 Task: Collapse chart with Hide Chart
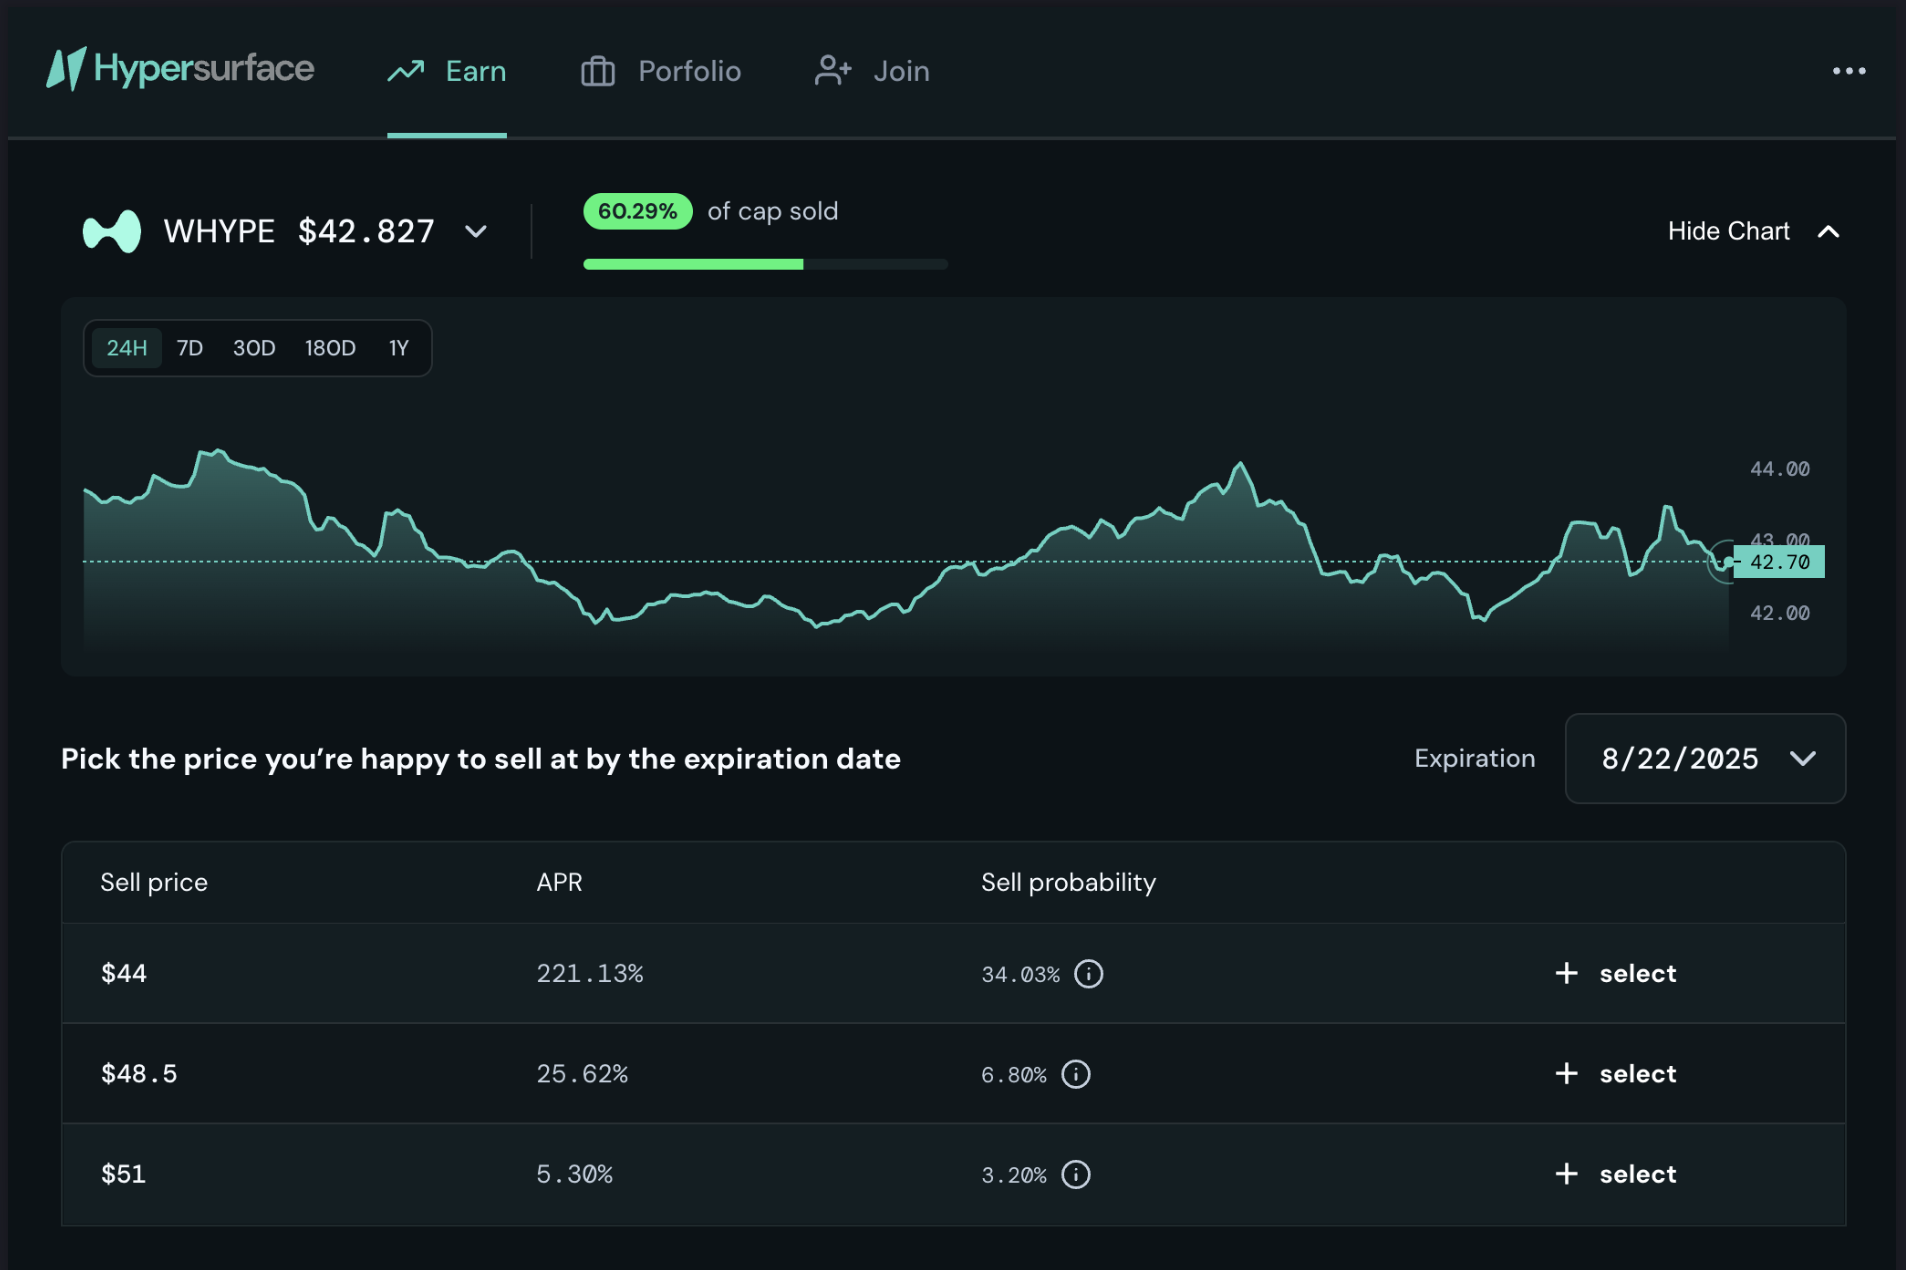click(1754, 231)
